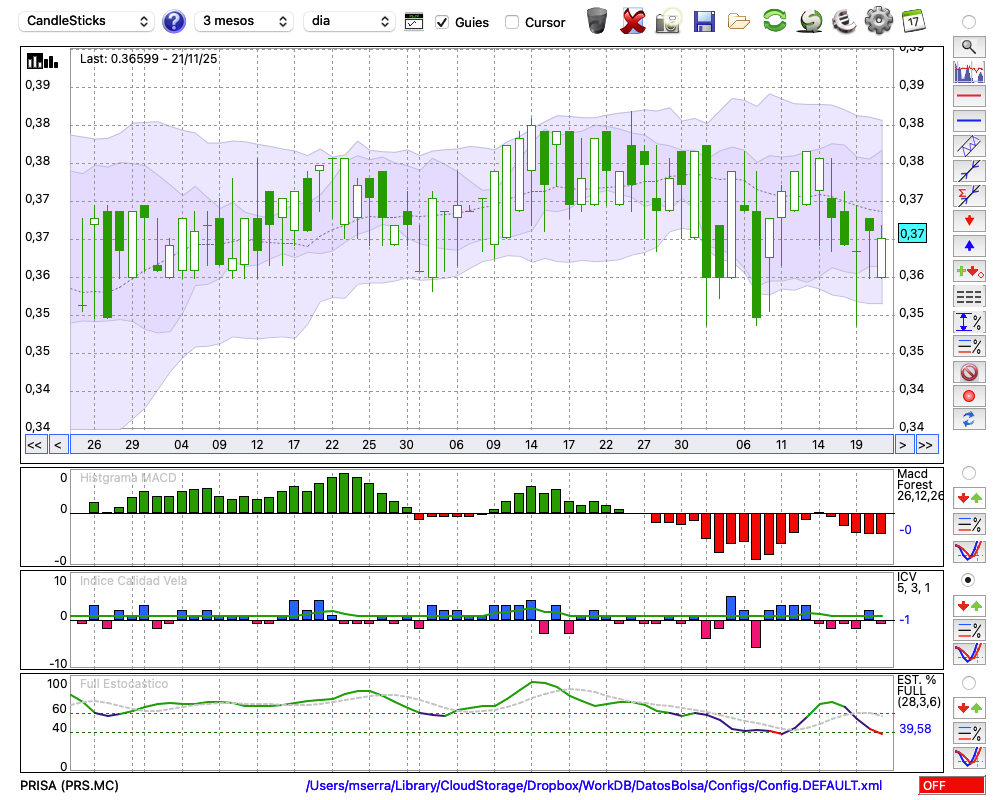Open the calendar icon showing 17
The height and width of the screenshot is (800, 1000).
(912, 21)
